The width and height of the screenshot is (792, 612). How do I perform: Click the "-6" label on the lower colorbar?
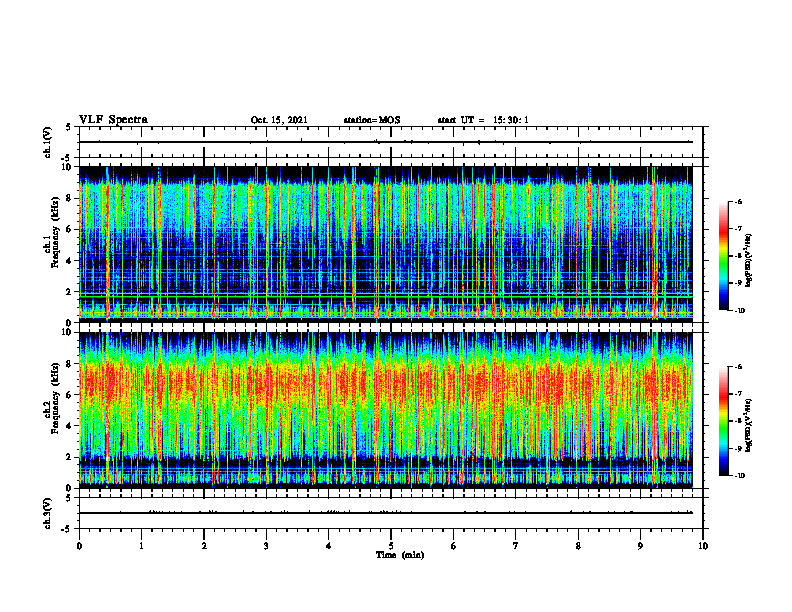(738, 367)
